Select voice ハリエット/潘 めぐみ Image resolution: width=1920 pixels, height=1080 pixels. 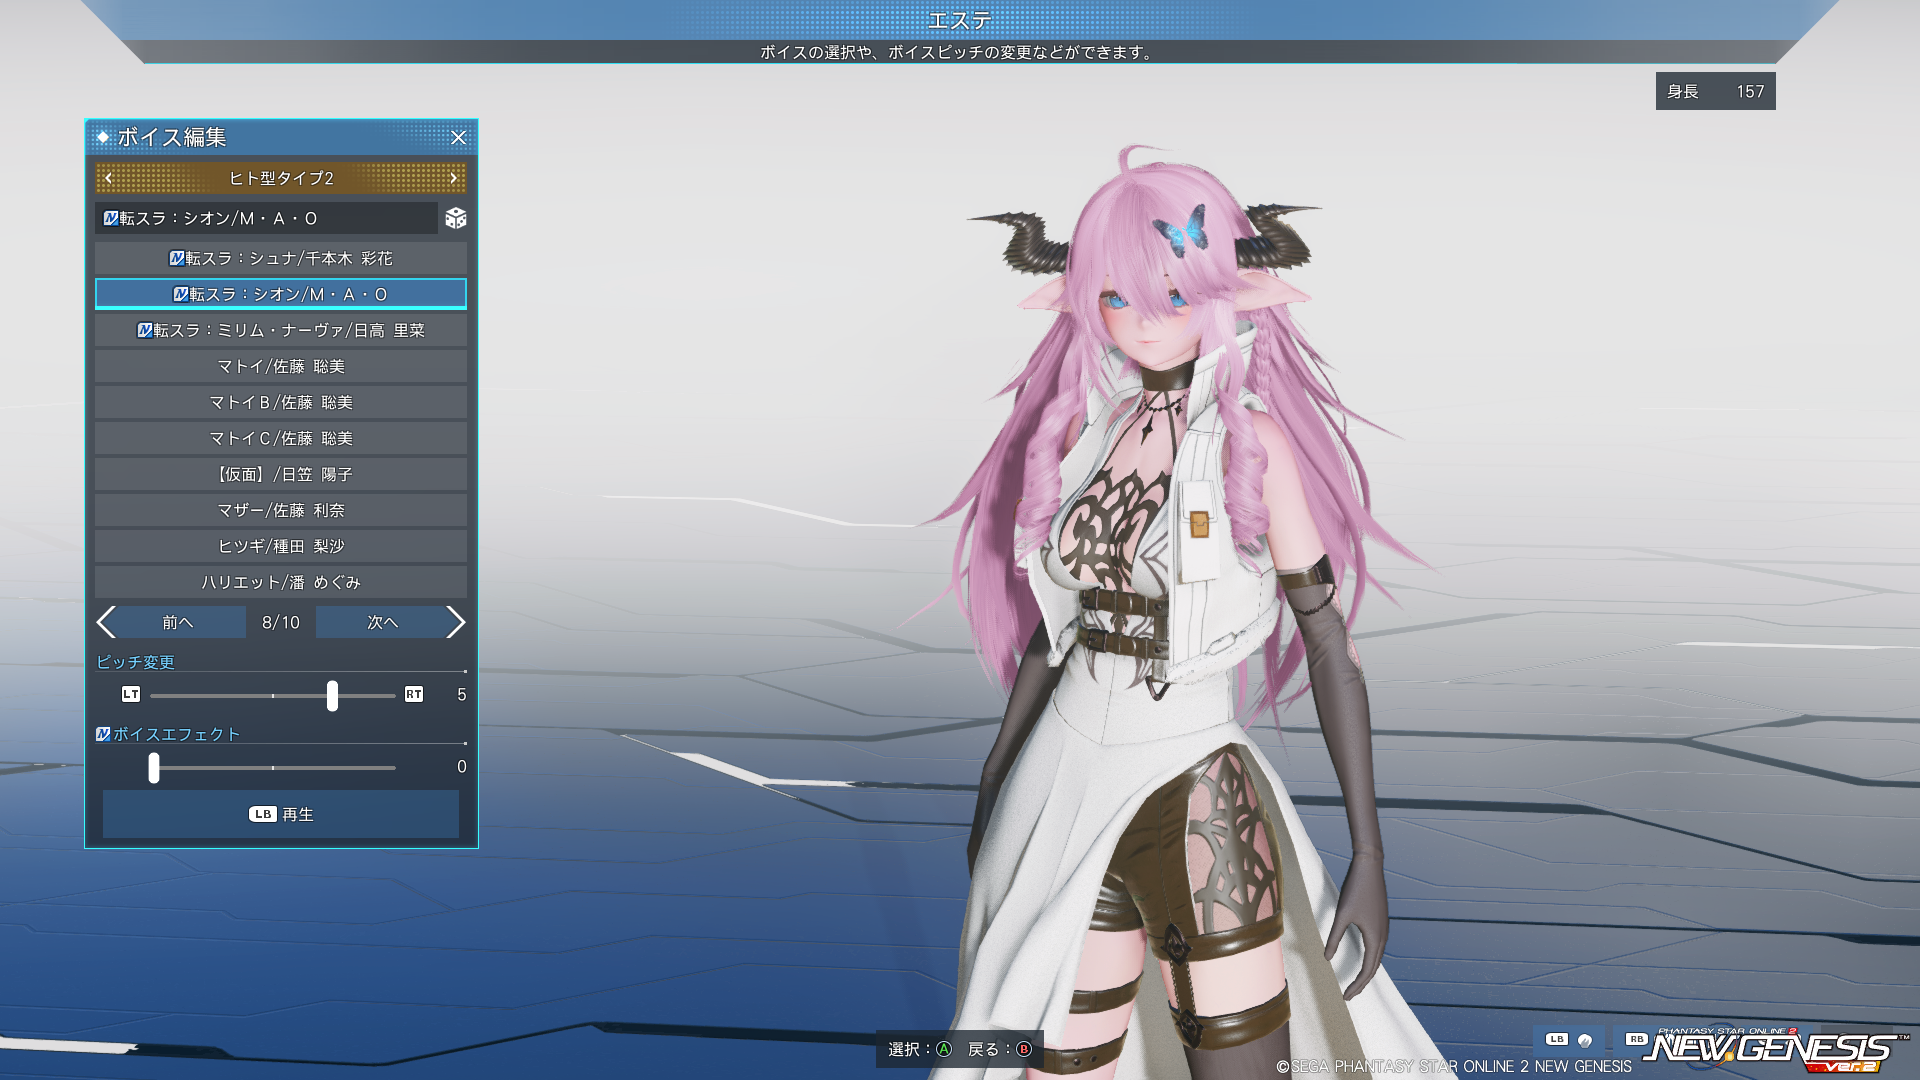pyautogui.click(x=281, y=582)
